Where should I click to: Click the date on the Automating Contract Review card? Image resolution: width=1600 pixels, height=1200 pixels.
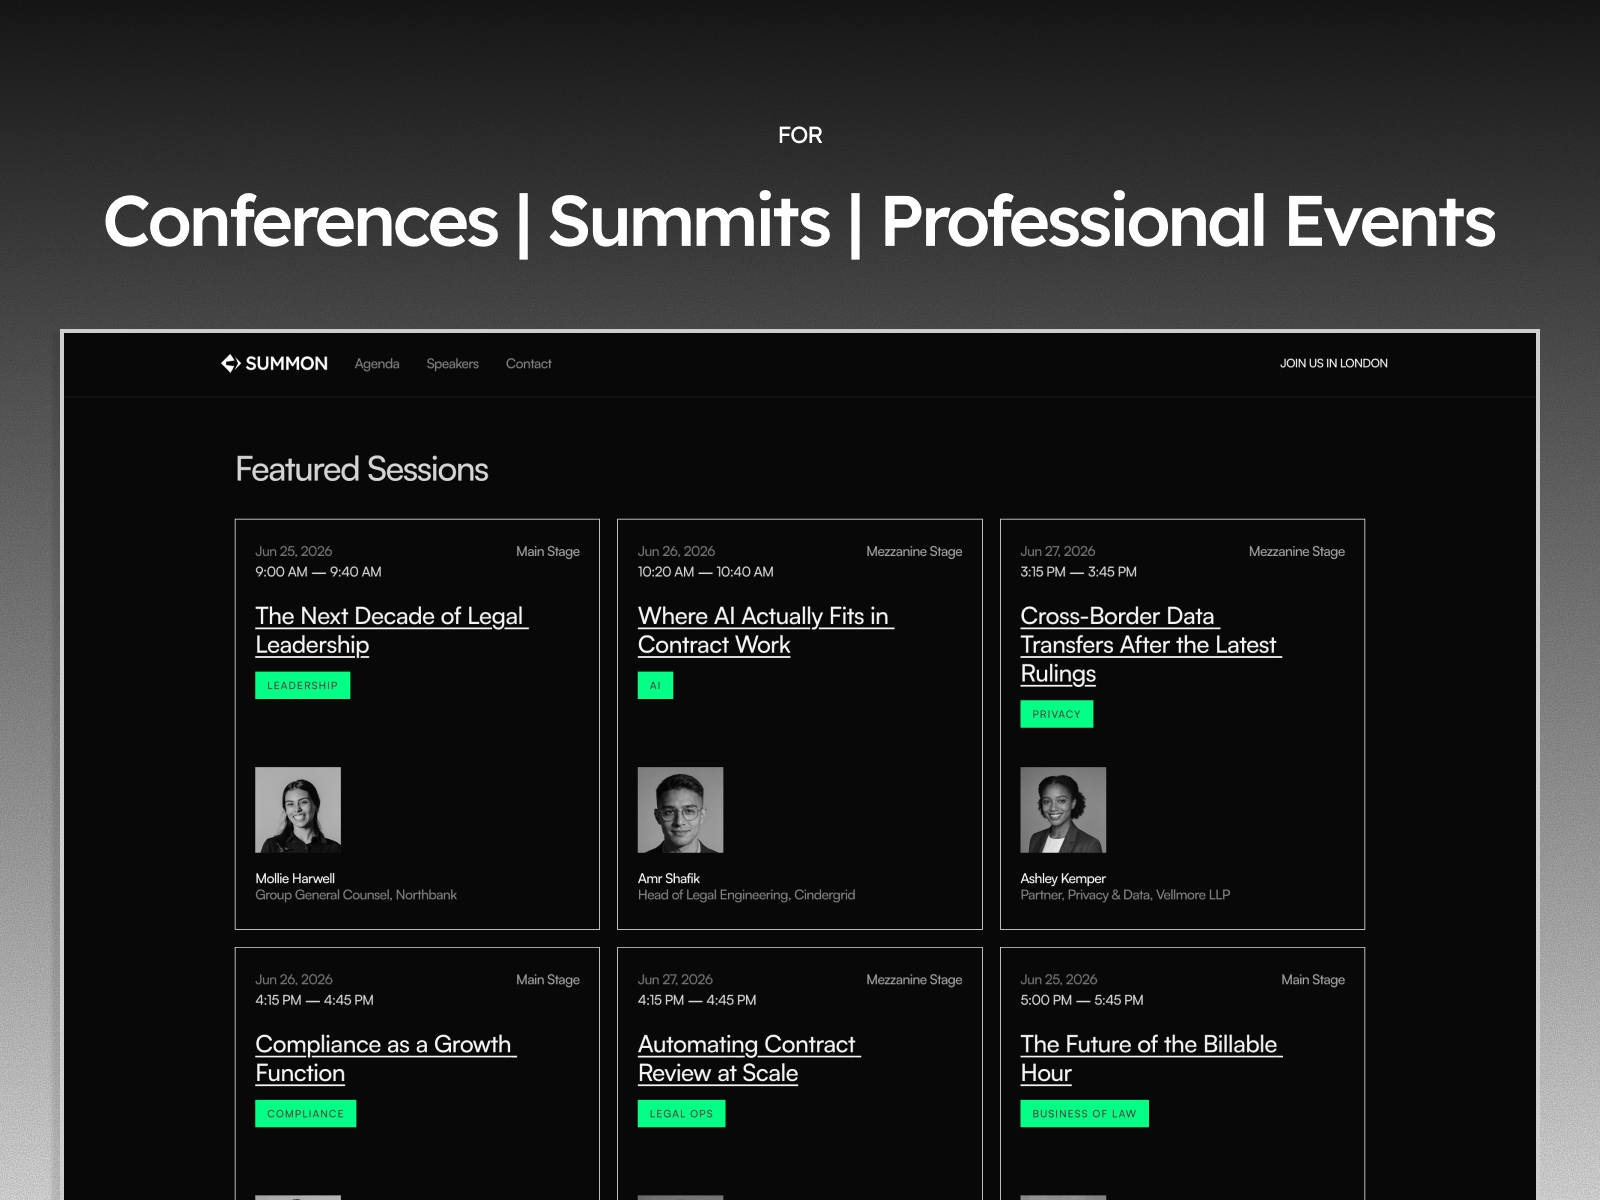pyautogui.click(x=675, y=979)
